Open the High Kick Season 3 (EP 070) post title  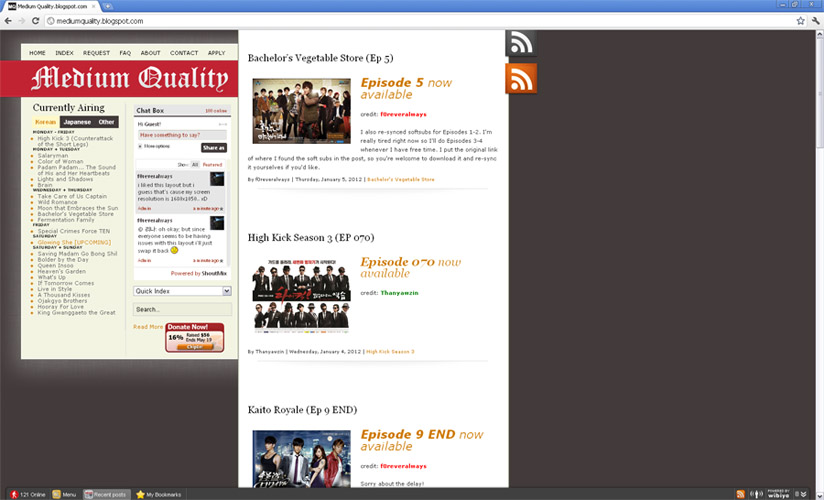pos(311,238)
